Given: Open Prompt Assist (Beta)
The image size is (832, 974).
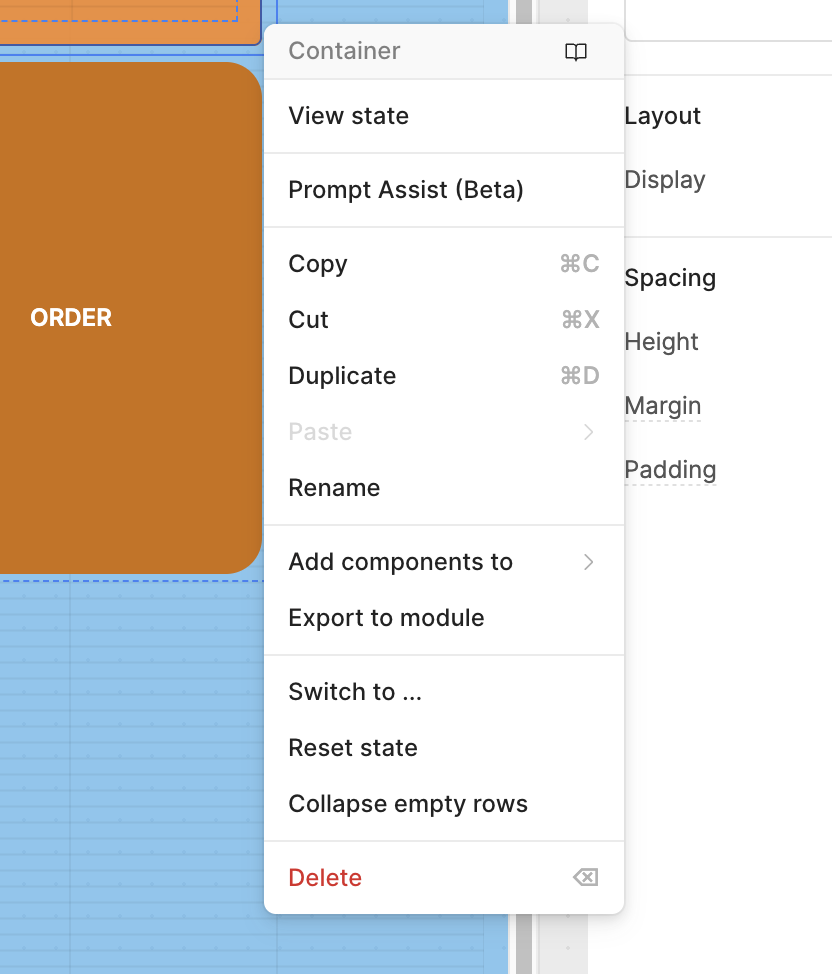Looking at the screenshot, I should [406, 190].
